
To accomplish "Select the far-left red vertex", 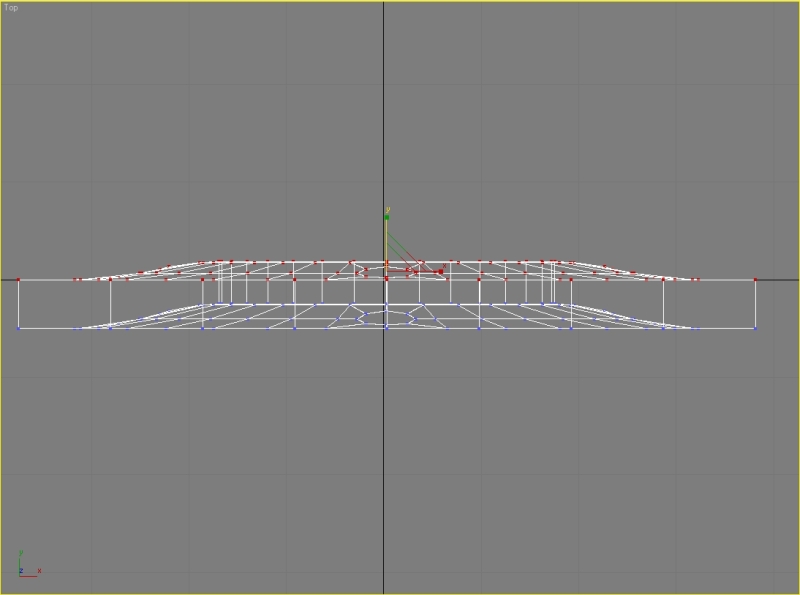I will click(18, 280).
